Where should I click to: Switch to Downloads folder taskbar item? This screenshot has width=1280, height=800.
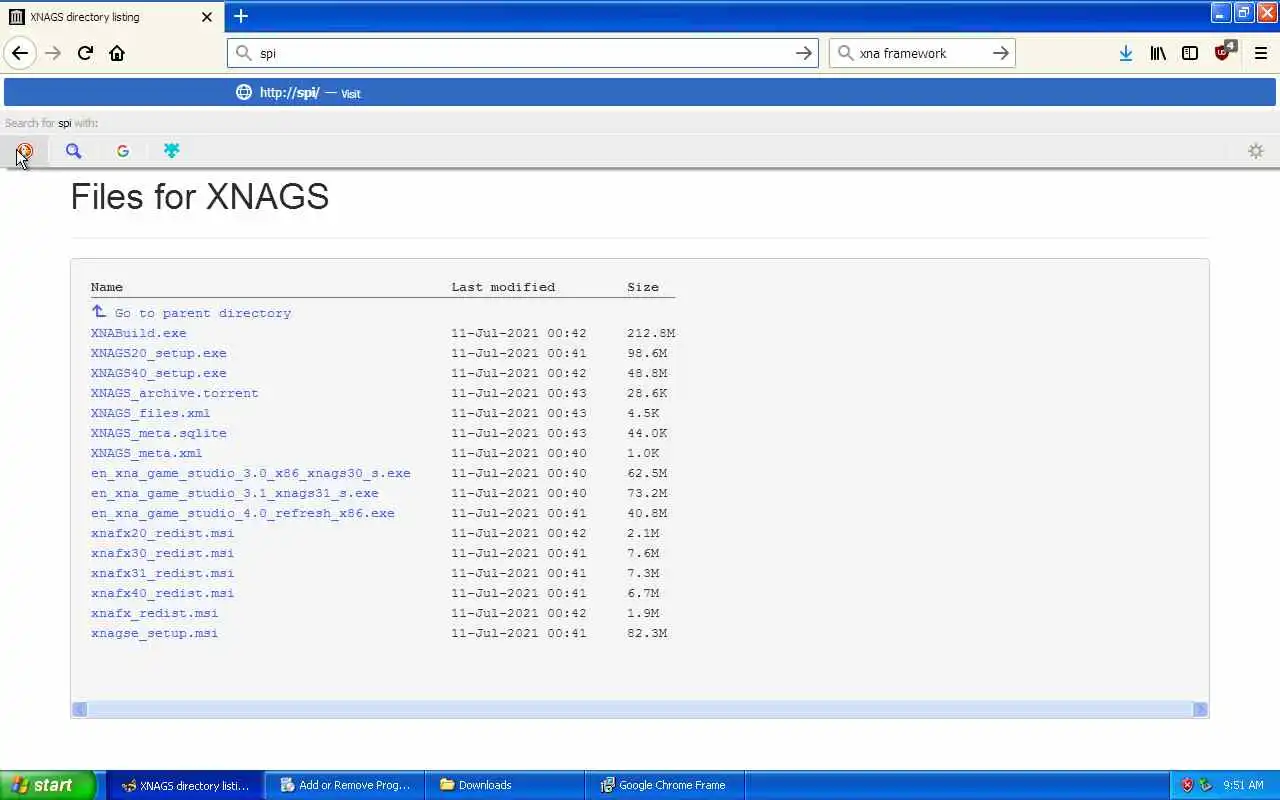click(505, 785)
